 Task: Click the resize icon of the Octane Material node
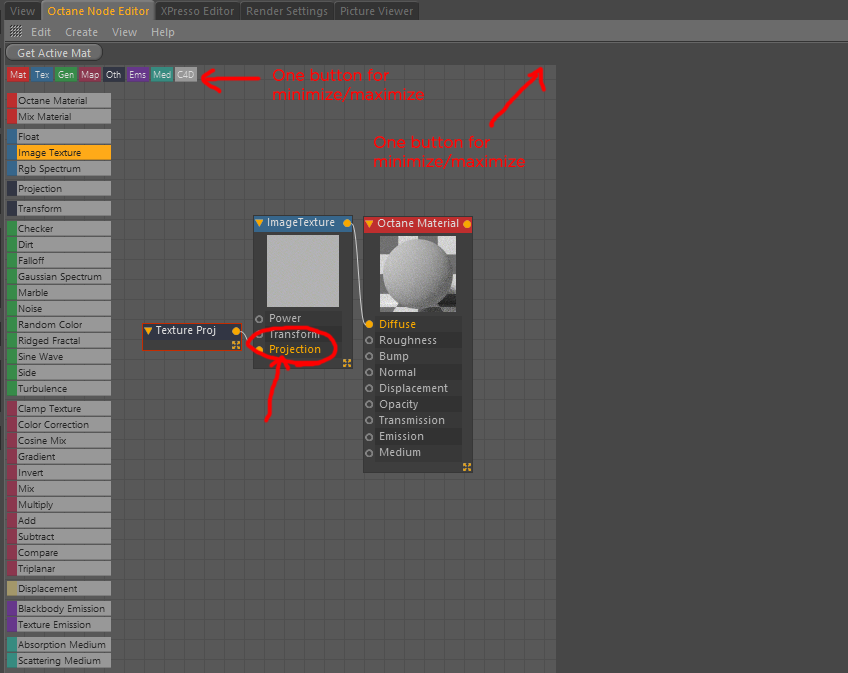coord(467,467)
